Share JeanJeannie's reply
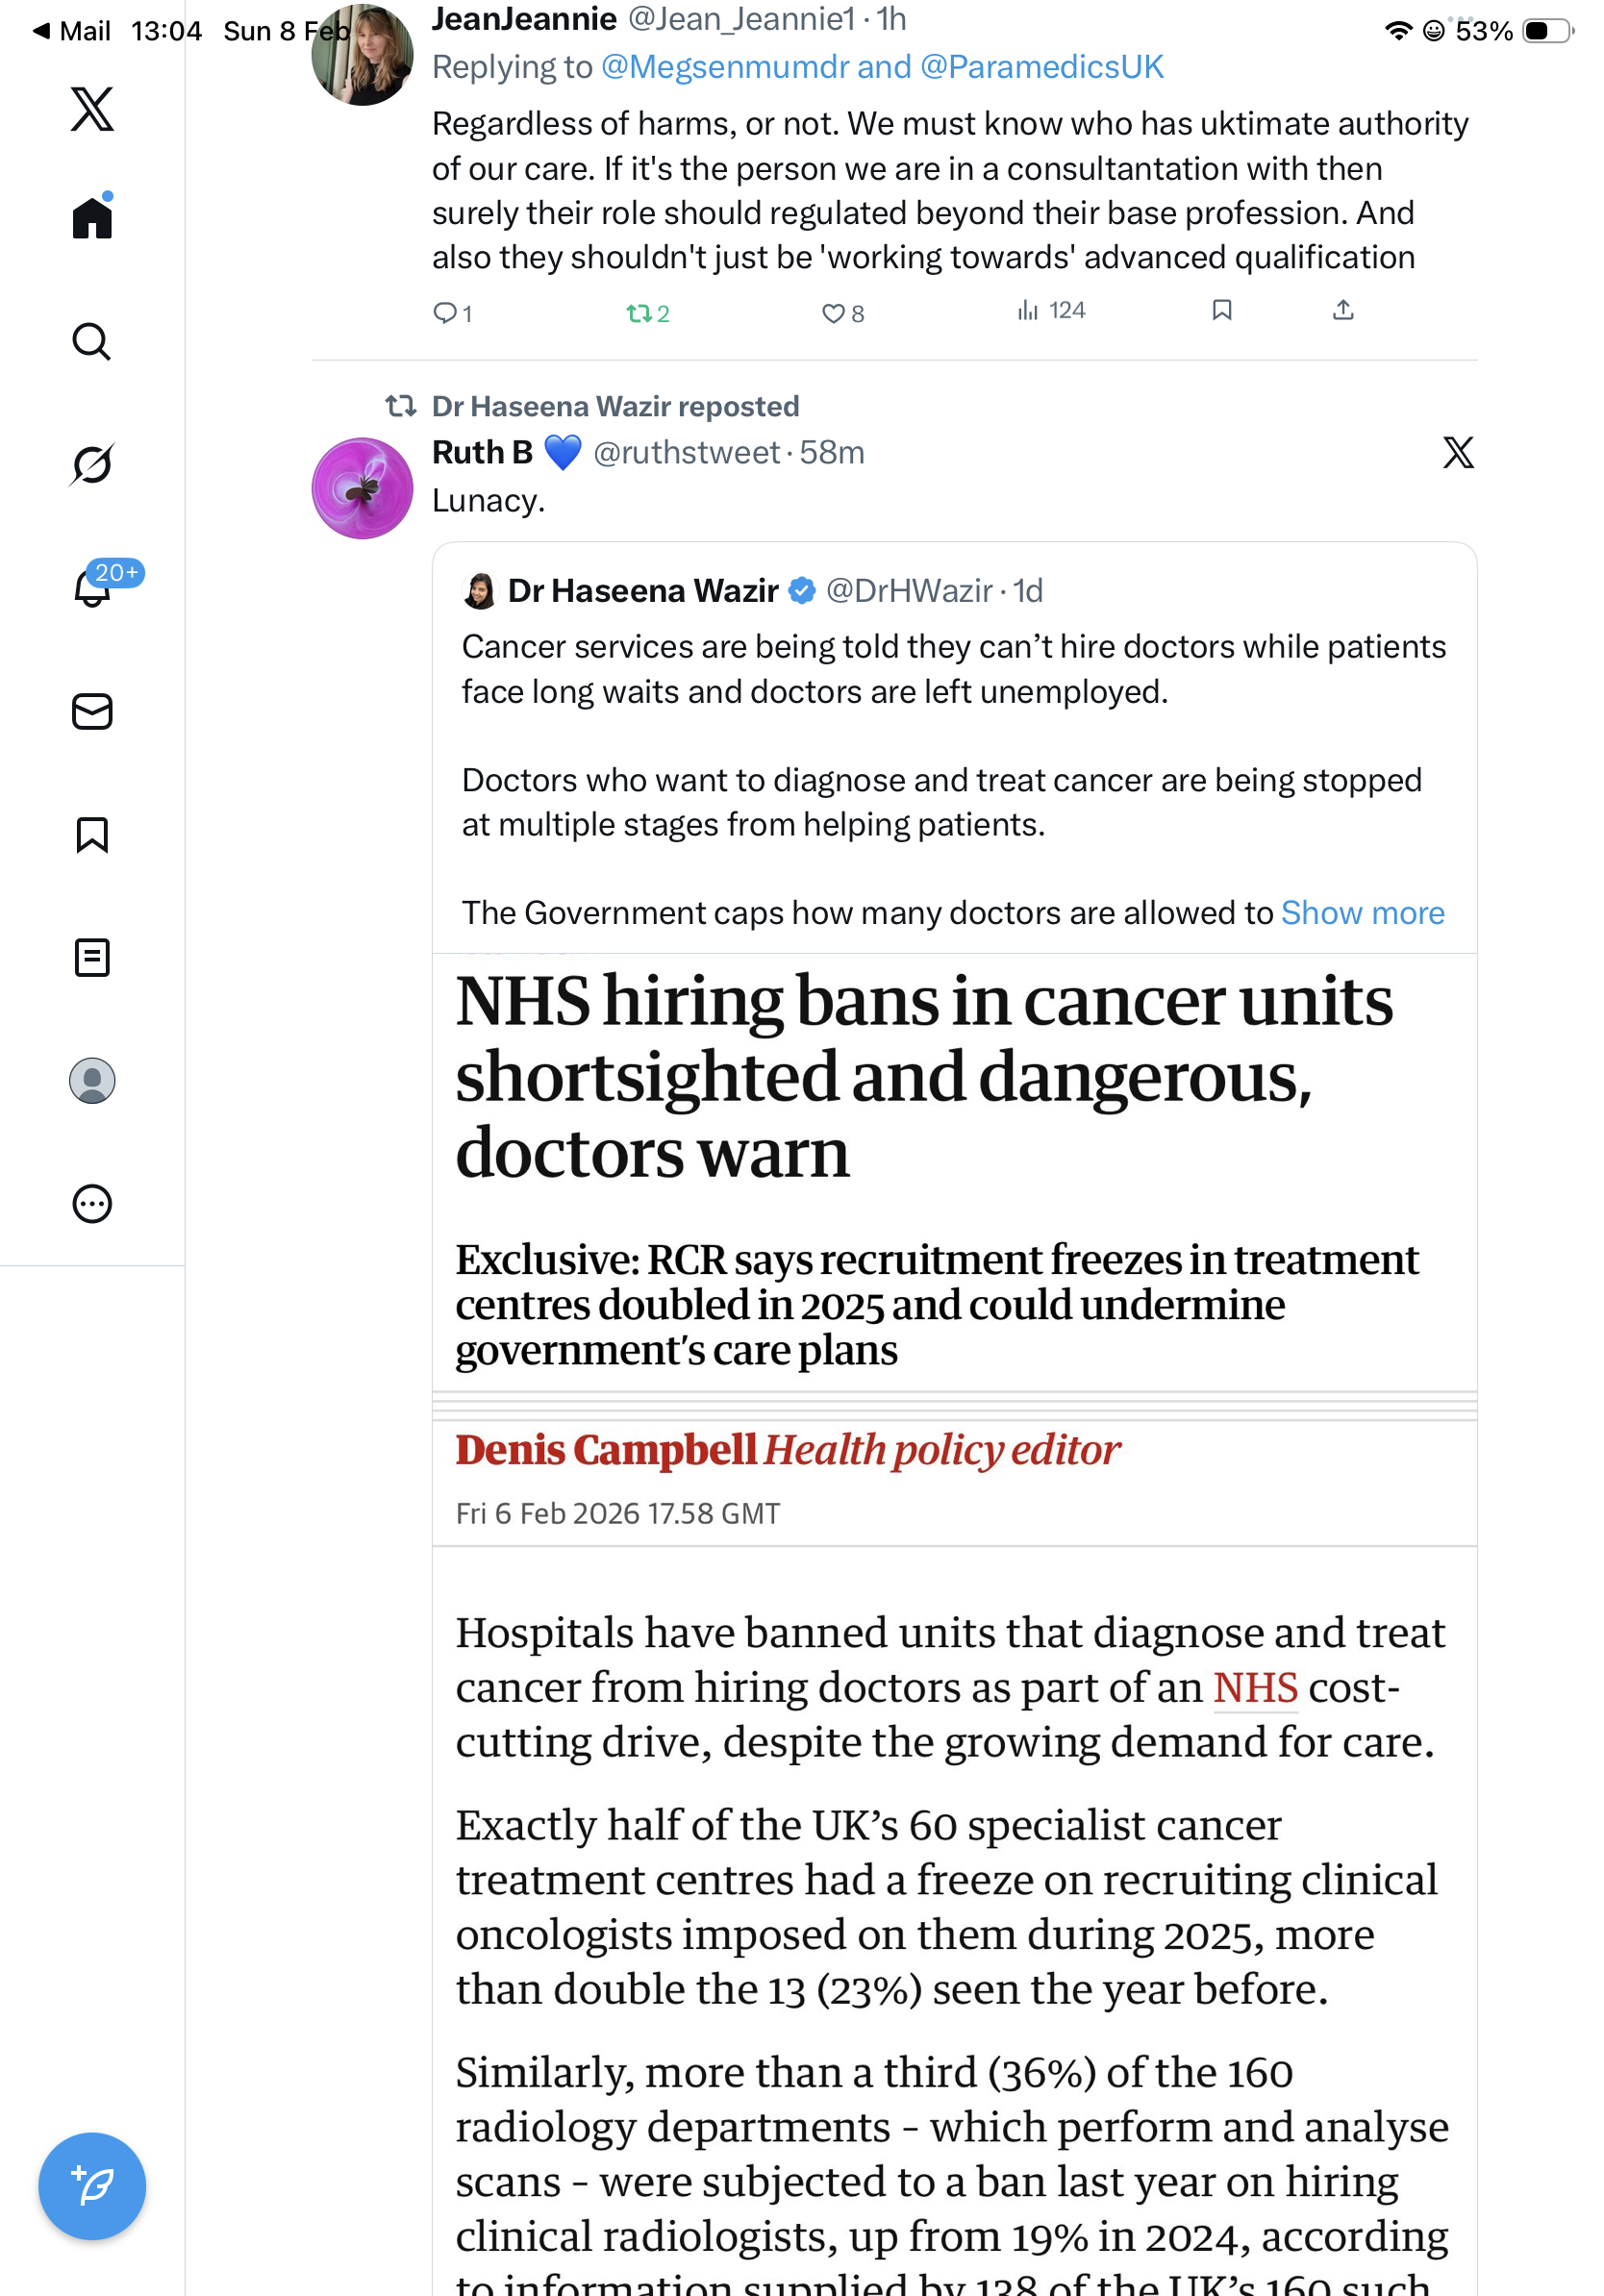Viewport: 1604px width, 2296px height. [x=1343, y=311]
